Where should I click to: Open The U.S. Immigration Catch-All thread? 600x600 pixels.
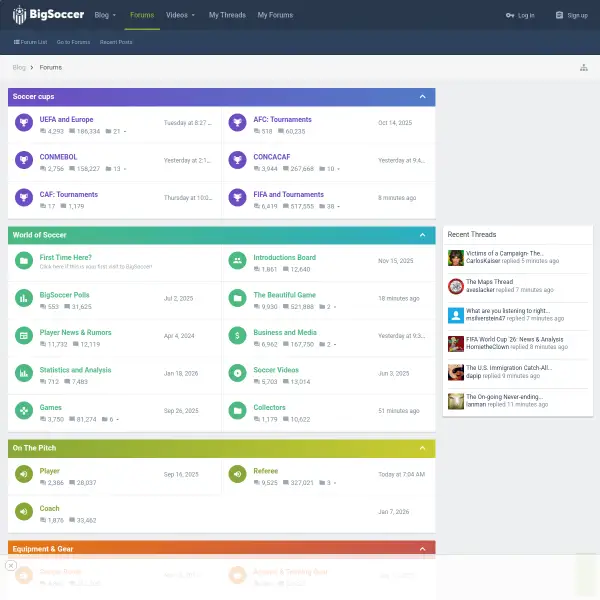pos(509,368)
